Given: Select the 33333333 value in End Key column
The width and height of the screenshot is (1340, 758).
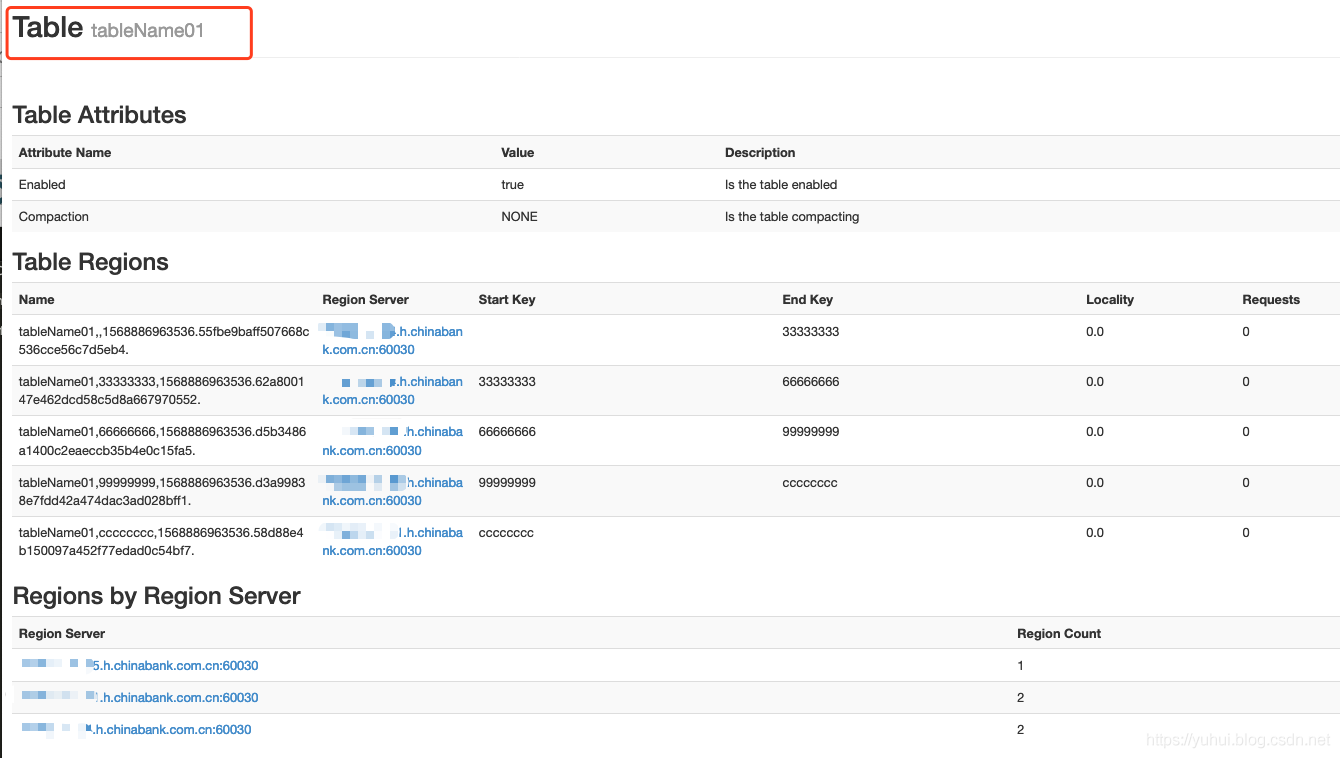Looking at the screenshot, I should tap(811, 332).
